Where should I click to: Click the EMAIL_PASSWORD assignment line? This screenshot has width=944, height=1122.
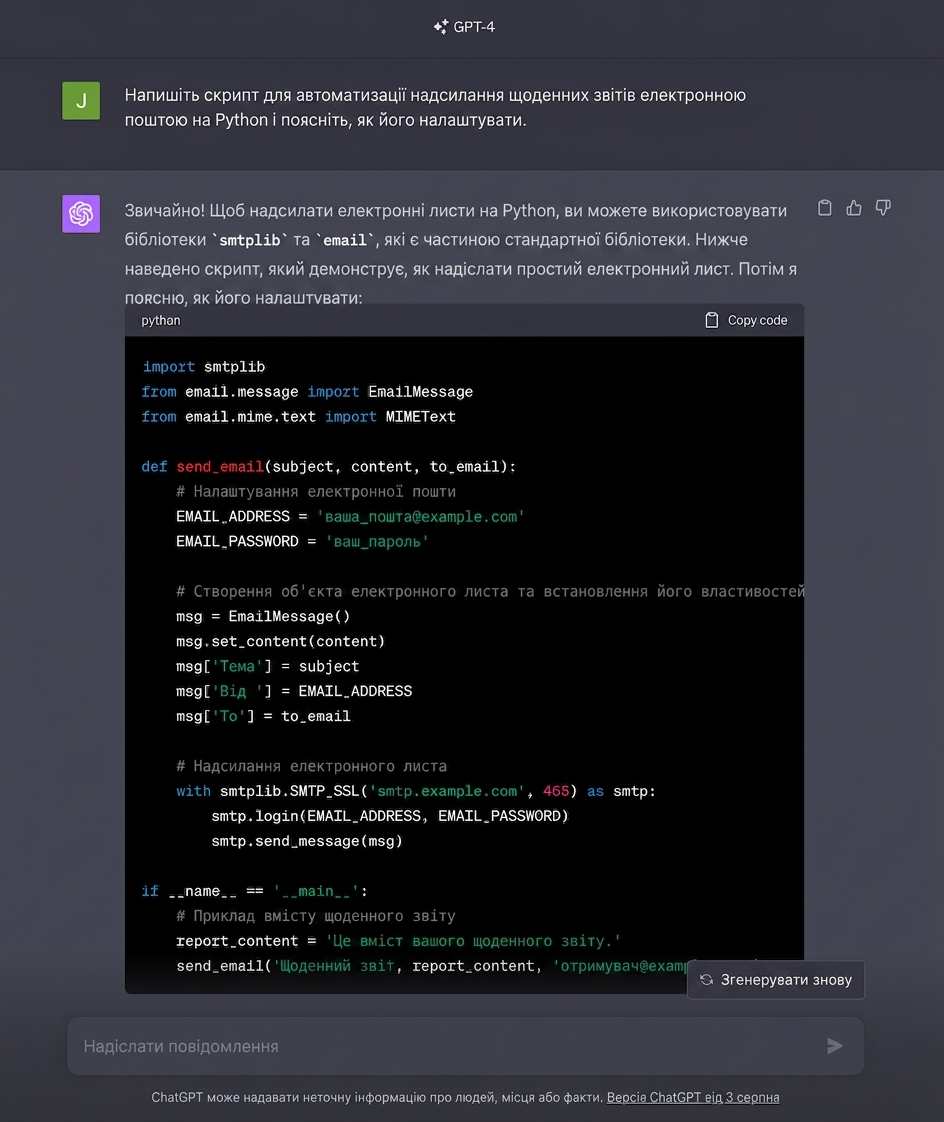tap(302, 542)
